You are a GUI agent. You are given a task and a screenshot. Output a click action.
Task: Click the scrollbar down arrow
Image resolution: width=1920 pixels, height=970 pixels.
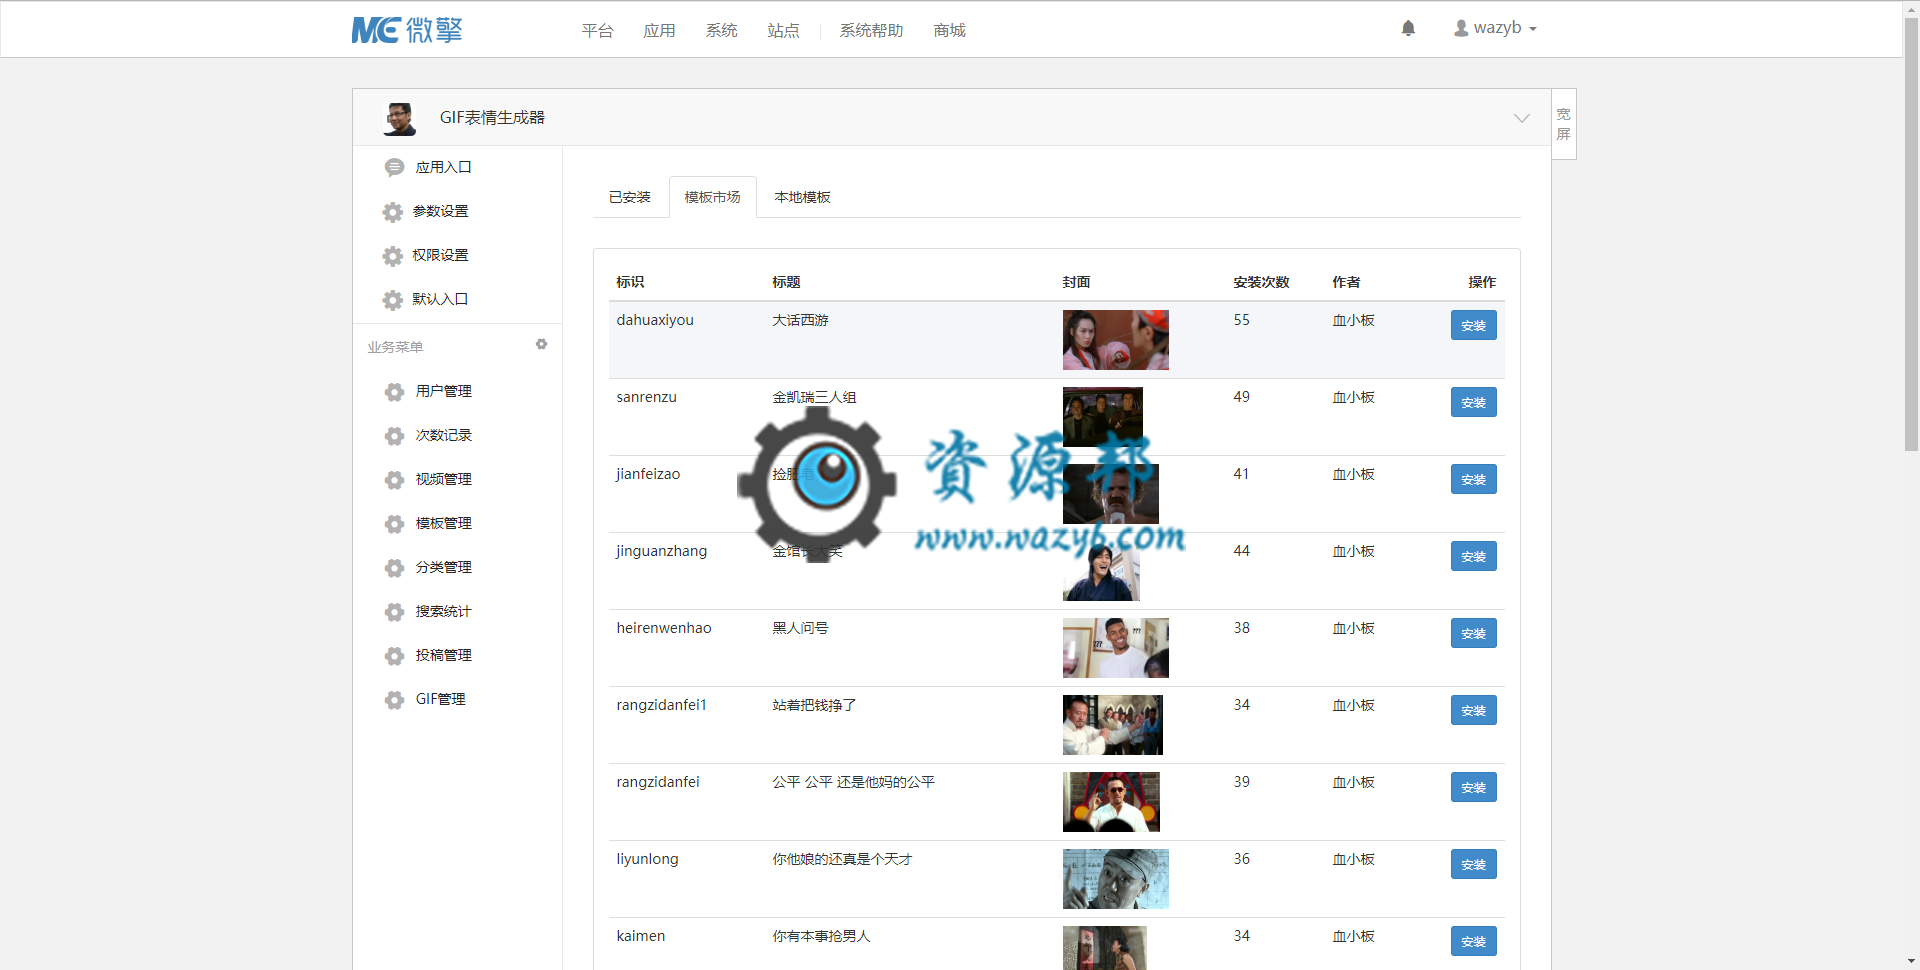[x=1911, y=962]
